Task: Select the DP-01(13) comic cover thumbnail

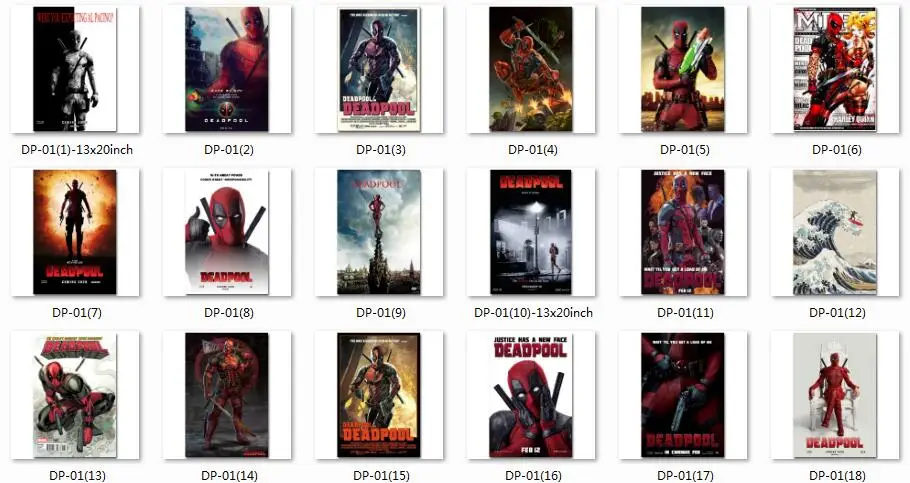Action: click(75, 395)
